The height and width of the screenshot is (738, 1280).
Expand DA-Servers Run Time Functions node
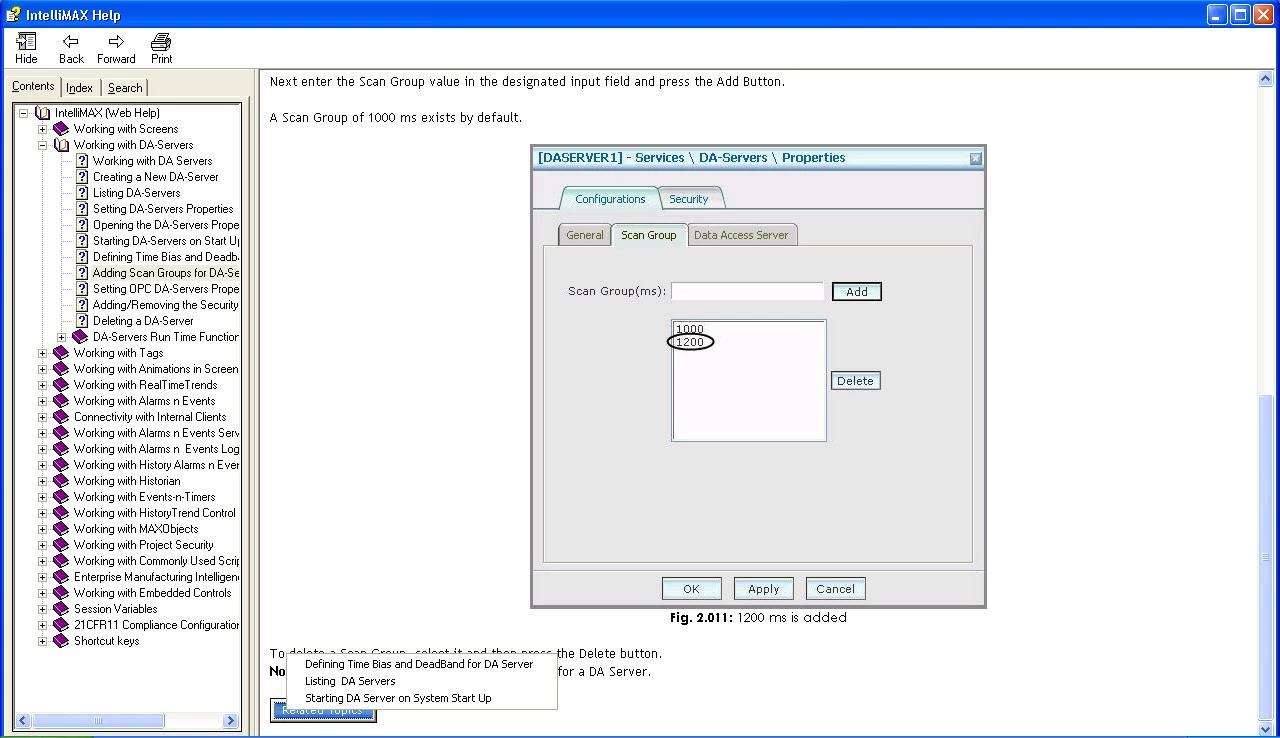(x=61, y=337)
